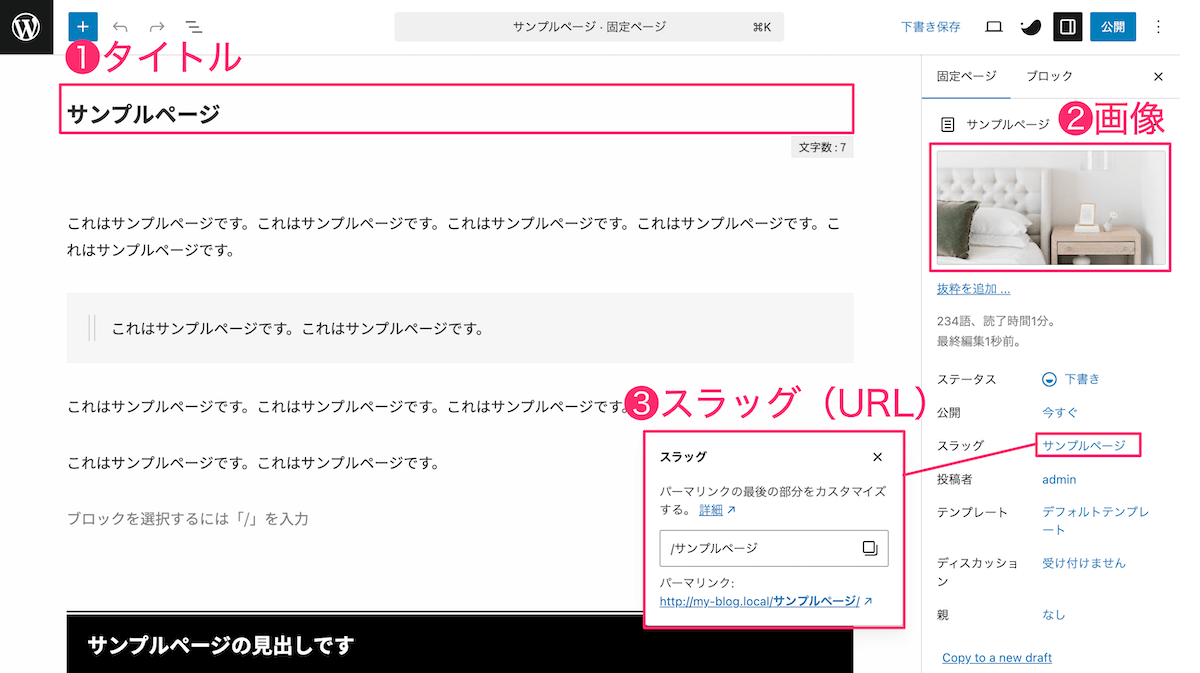Switch to the ブロック tab
This screenshot has height=673, width=1200.
click(x=1049, y=76)
